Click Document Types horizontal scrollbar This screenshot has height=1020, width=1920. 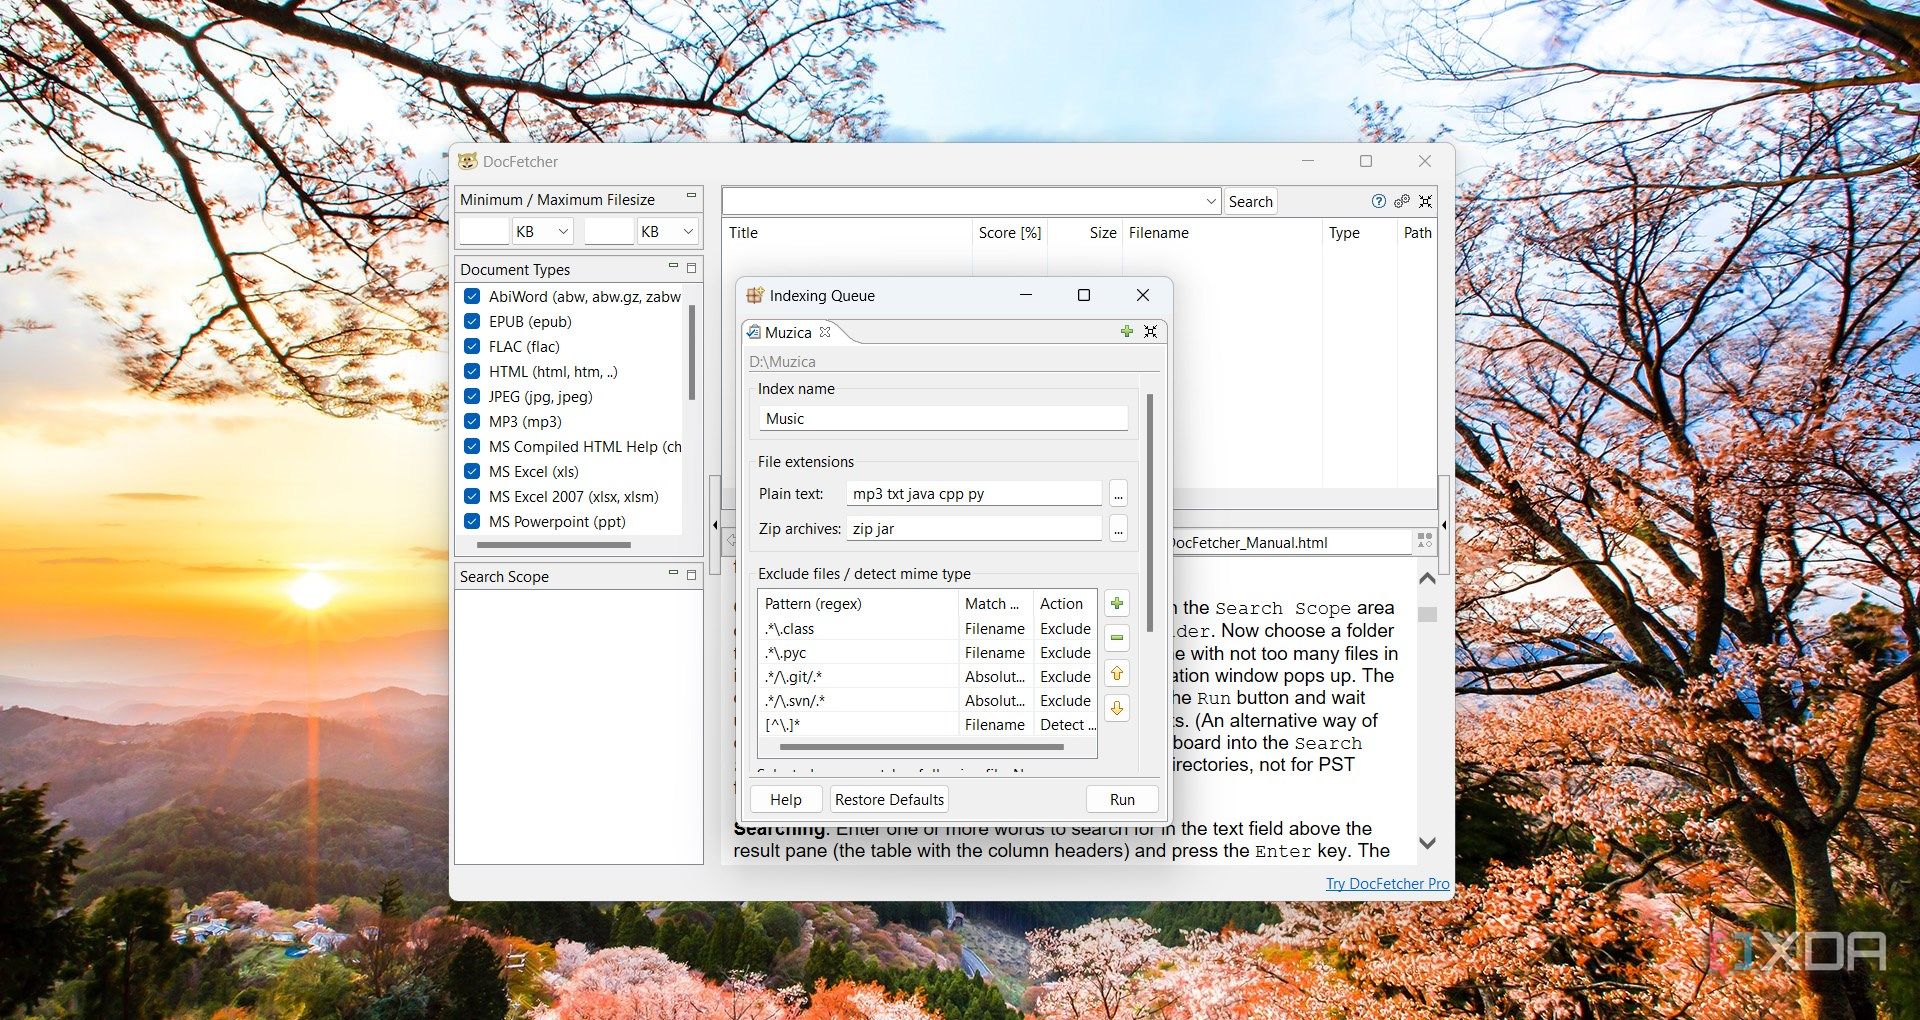pos(554,545)
